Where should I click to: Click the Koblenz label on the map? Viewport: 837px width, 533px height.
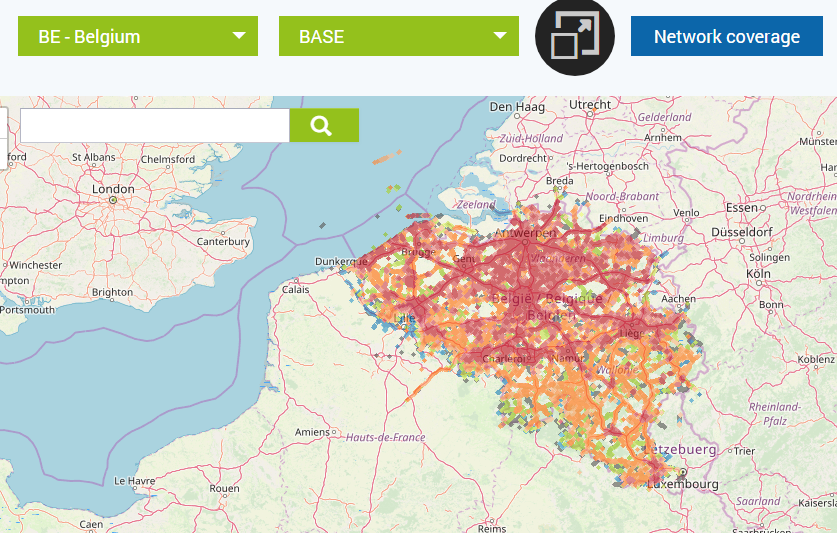pos(816,359)
